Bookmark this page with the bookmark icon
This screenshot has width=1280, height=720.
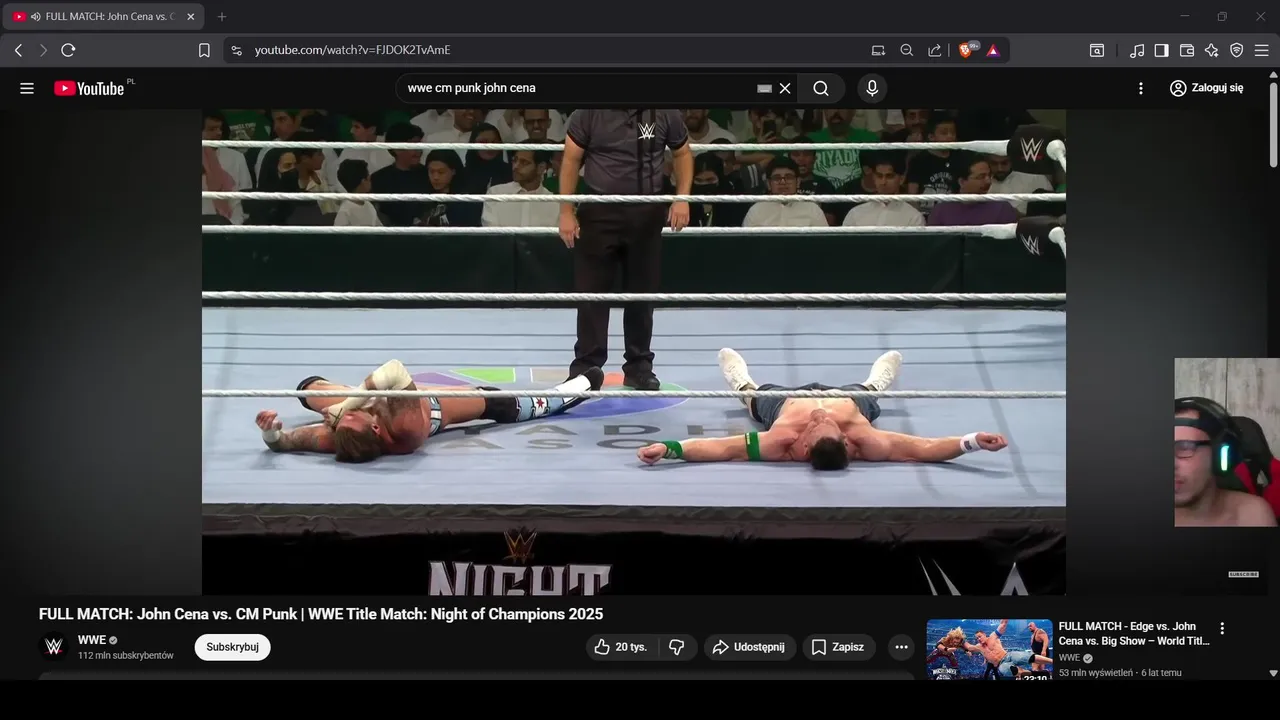pos(204,50)
